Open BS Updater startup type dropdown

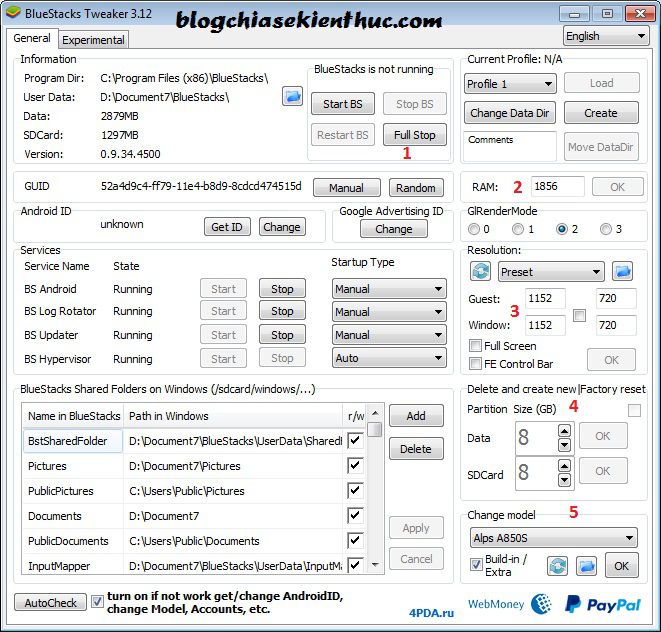pyautogui.click(x=389, y=335)
